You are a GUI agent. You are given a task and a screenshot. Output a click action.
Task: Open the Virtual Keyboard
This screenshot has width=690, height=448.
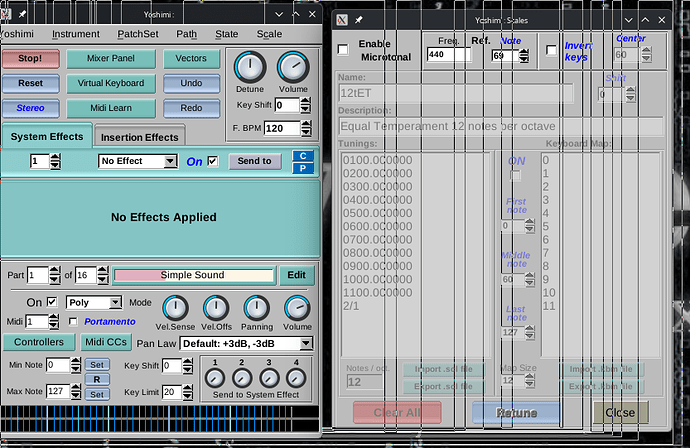(x=111, y=83)
